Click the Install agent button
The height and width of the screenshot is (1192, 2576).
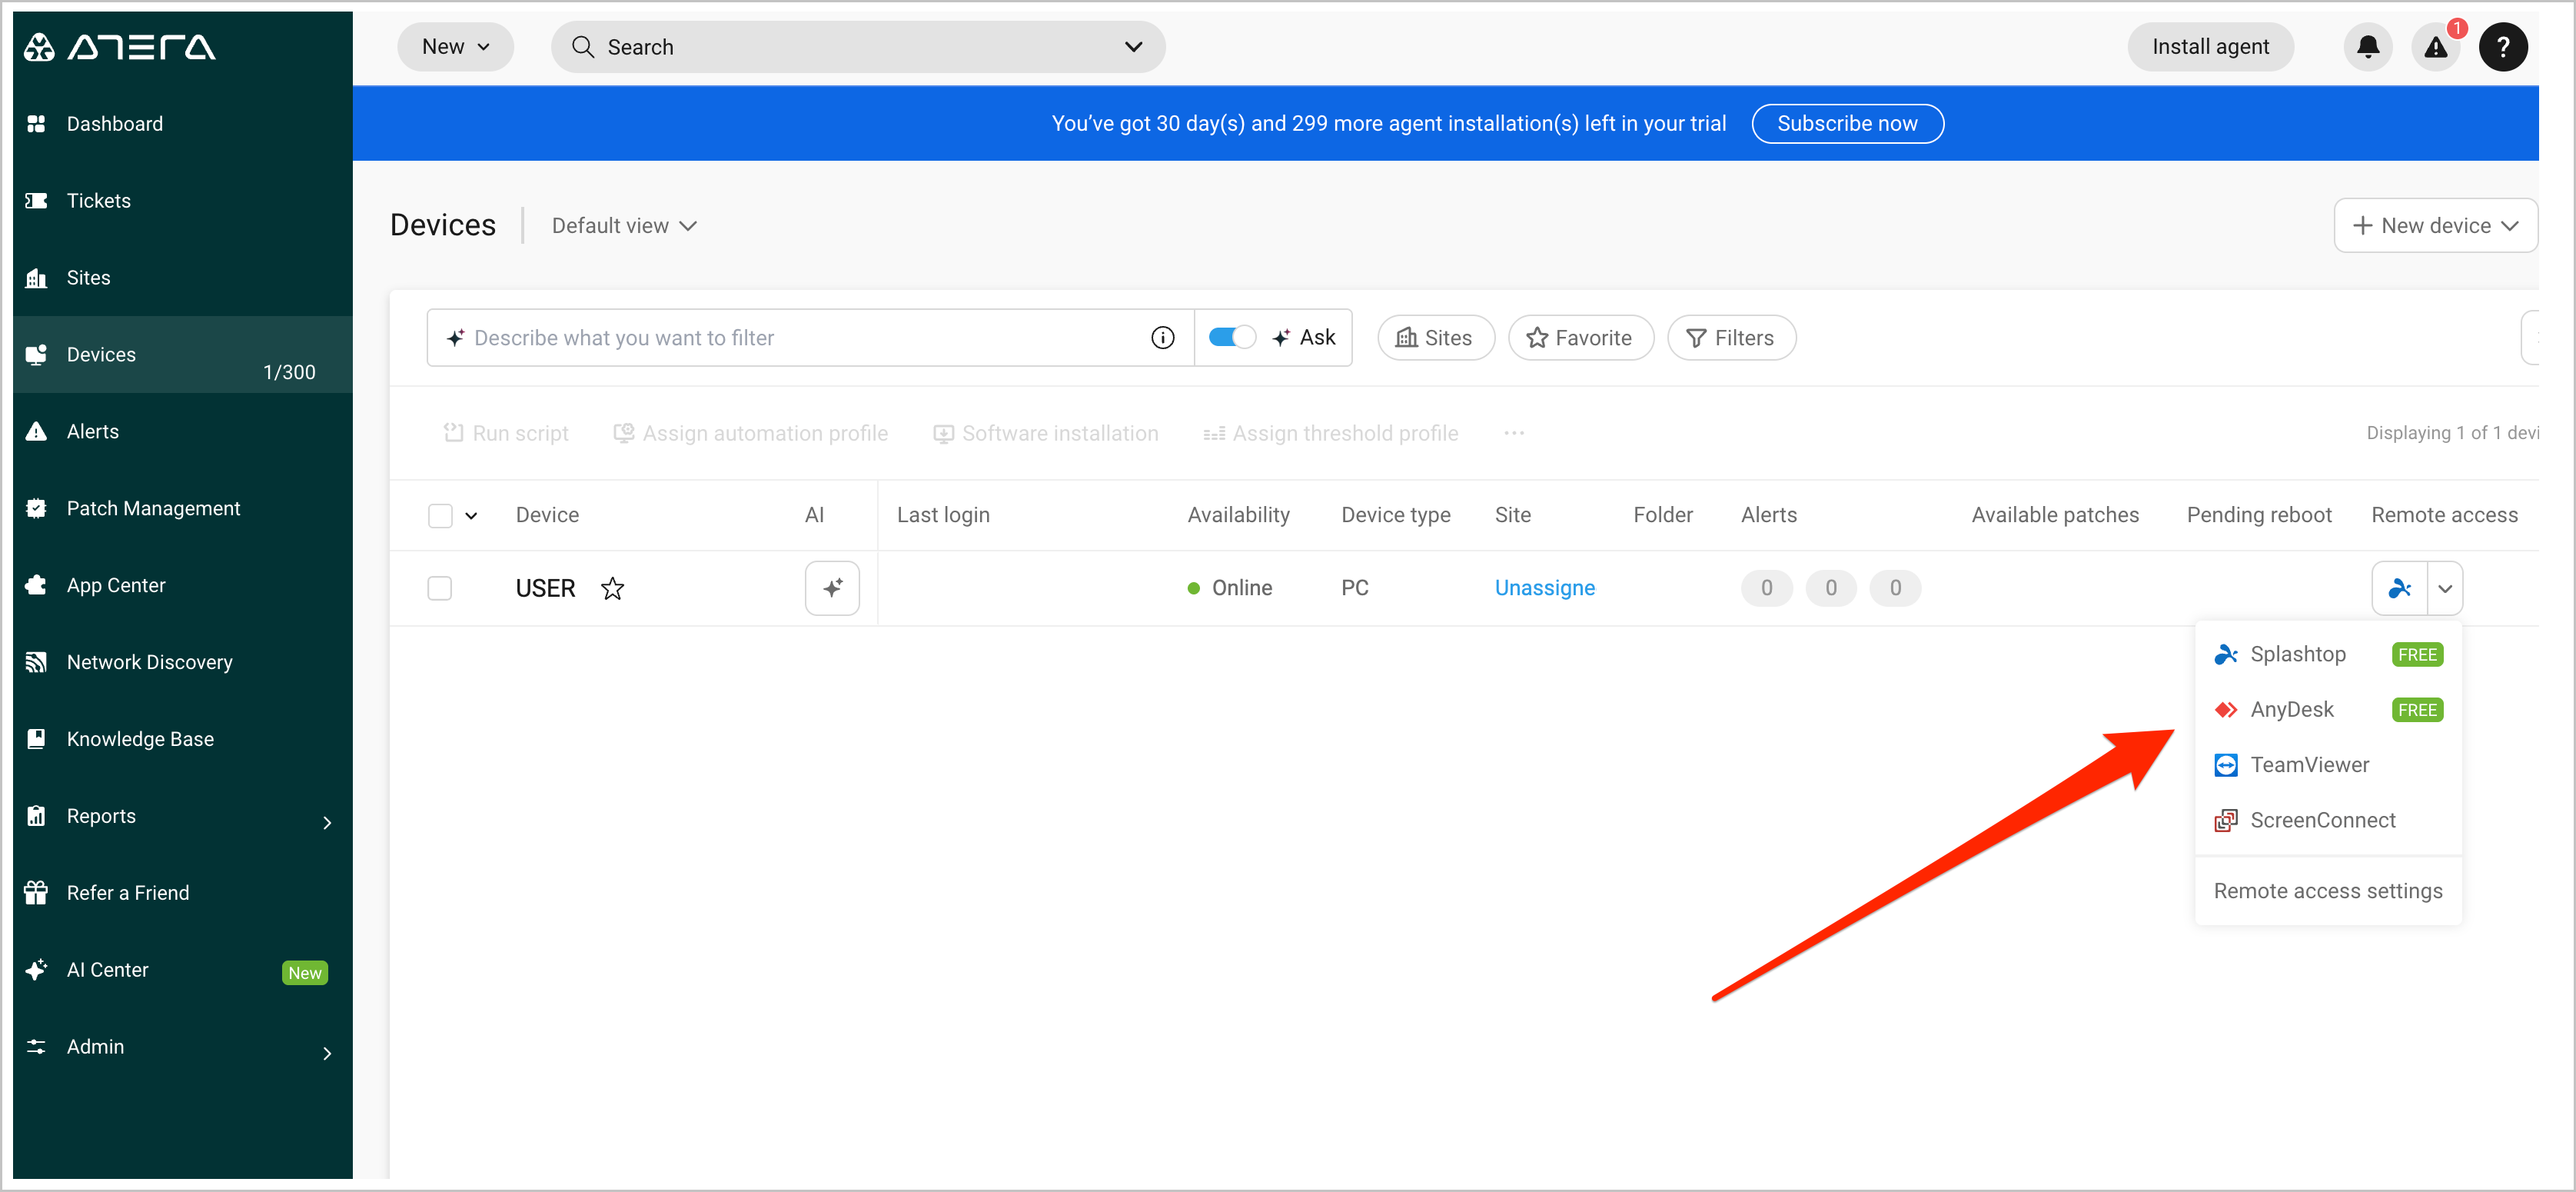tap(2209, 47)
